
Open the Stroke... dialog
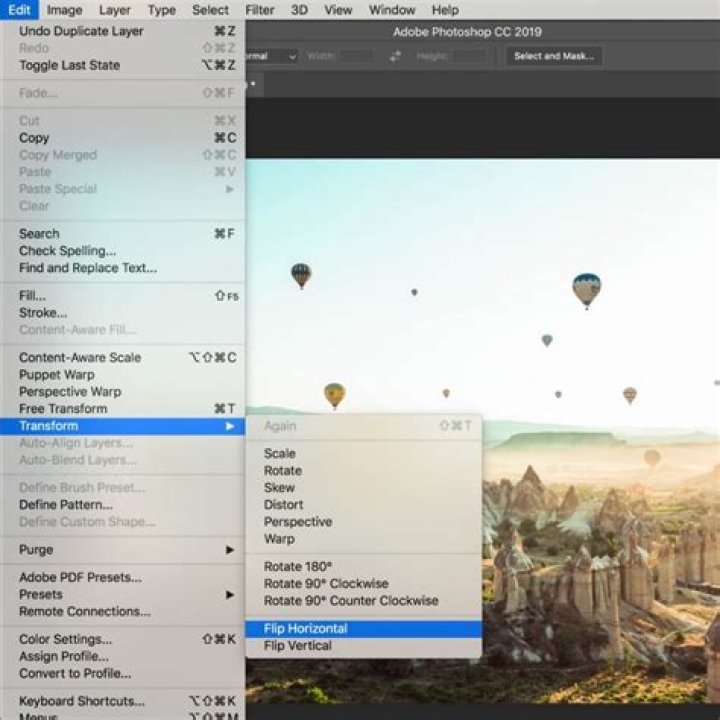(123, 312)
